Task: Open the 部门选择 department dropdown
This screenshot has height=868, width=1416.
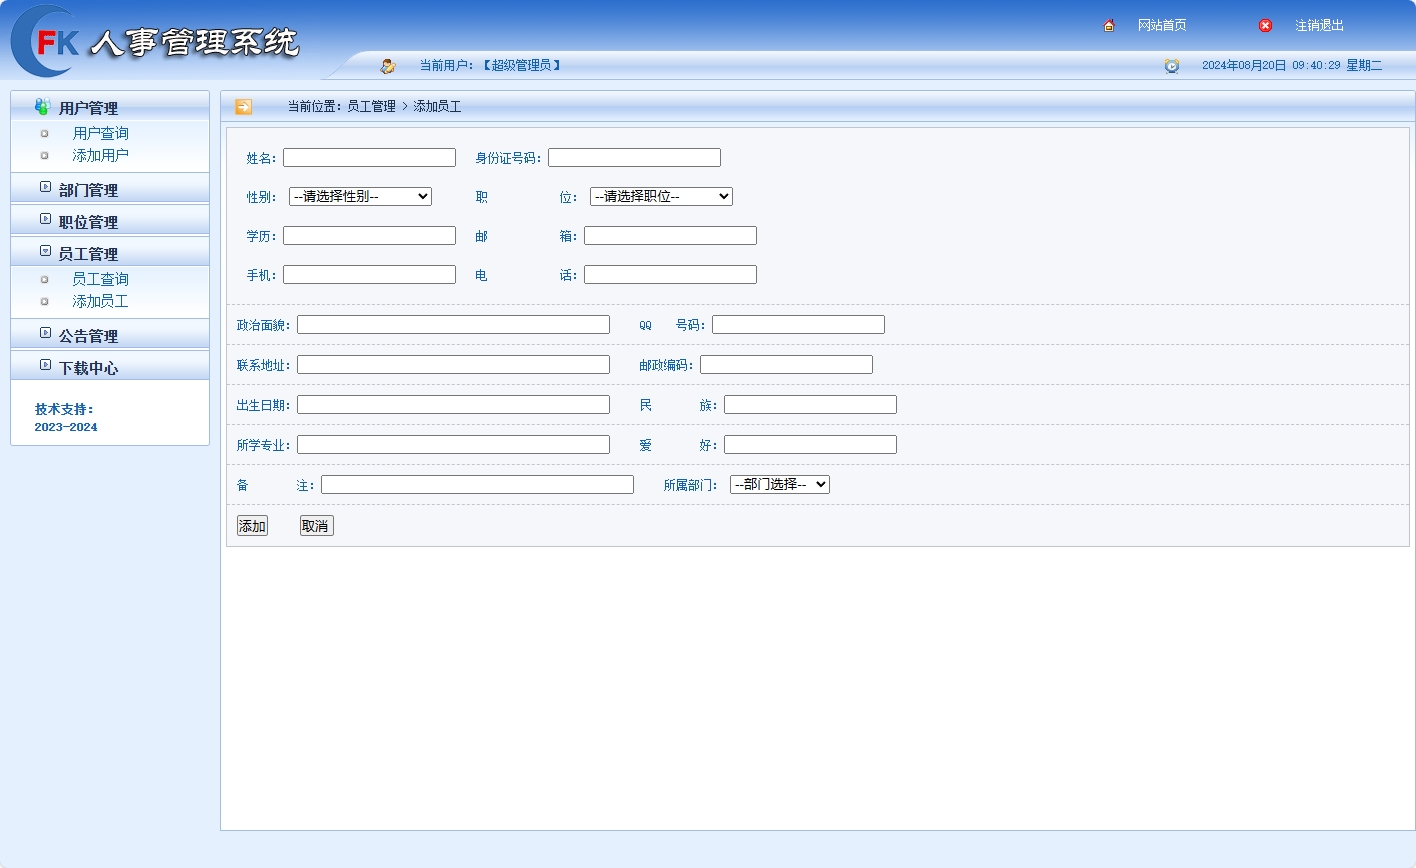Action: [780, 485]
